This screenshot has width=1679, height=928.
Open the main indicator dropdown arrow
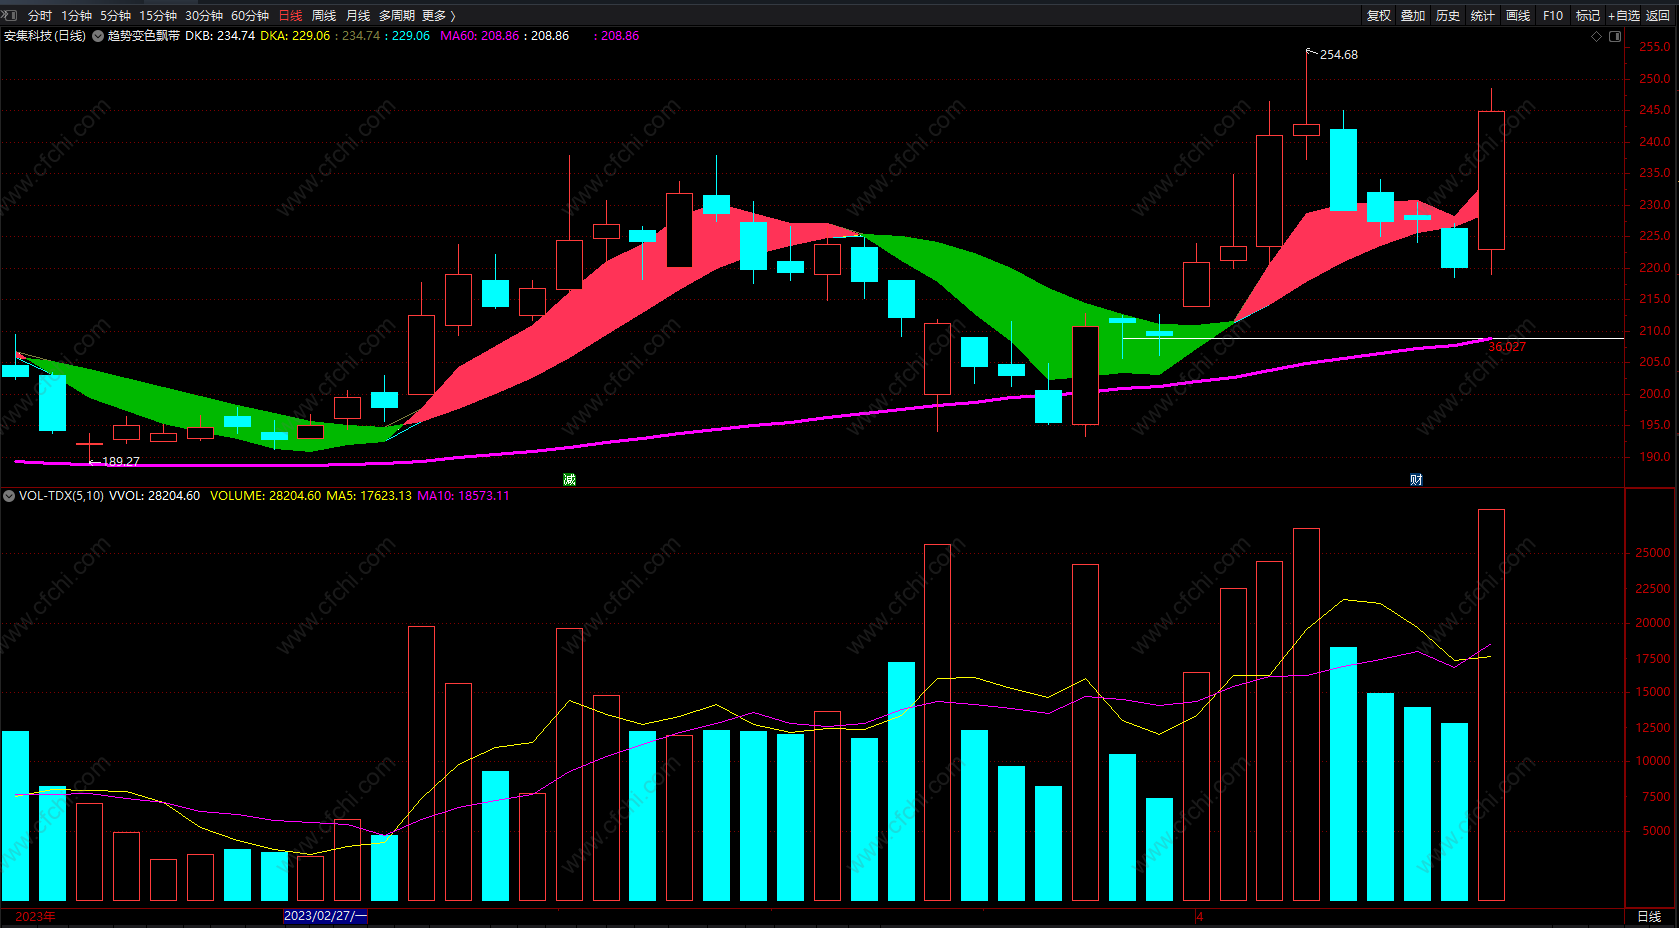[98, 36]
